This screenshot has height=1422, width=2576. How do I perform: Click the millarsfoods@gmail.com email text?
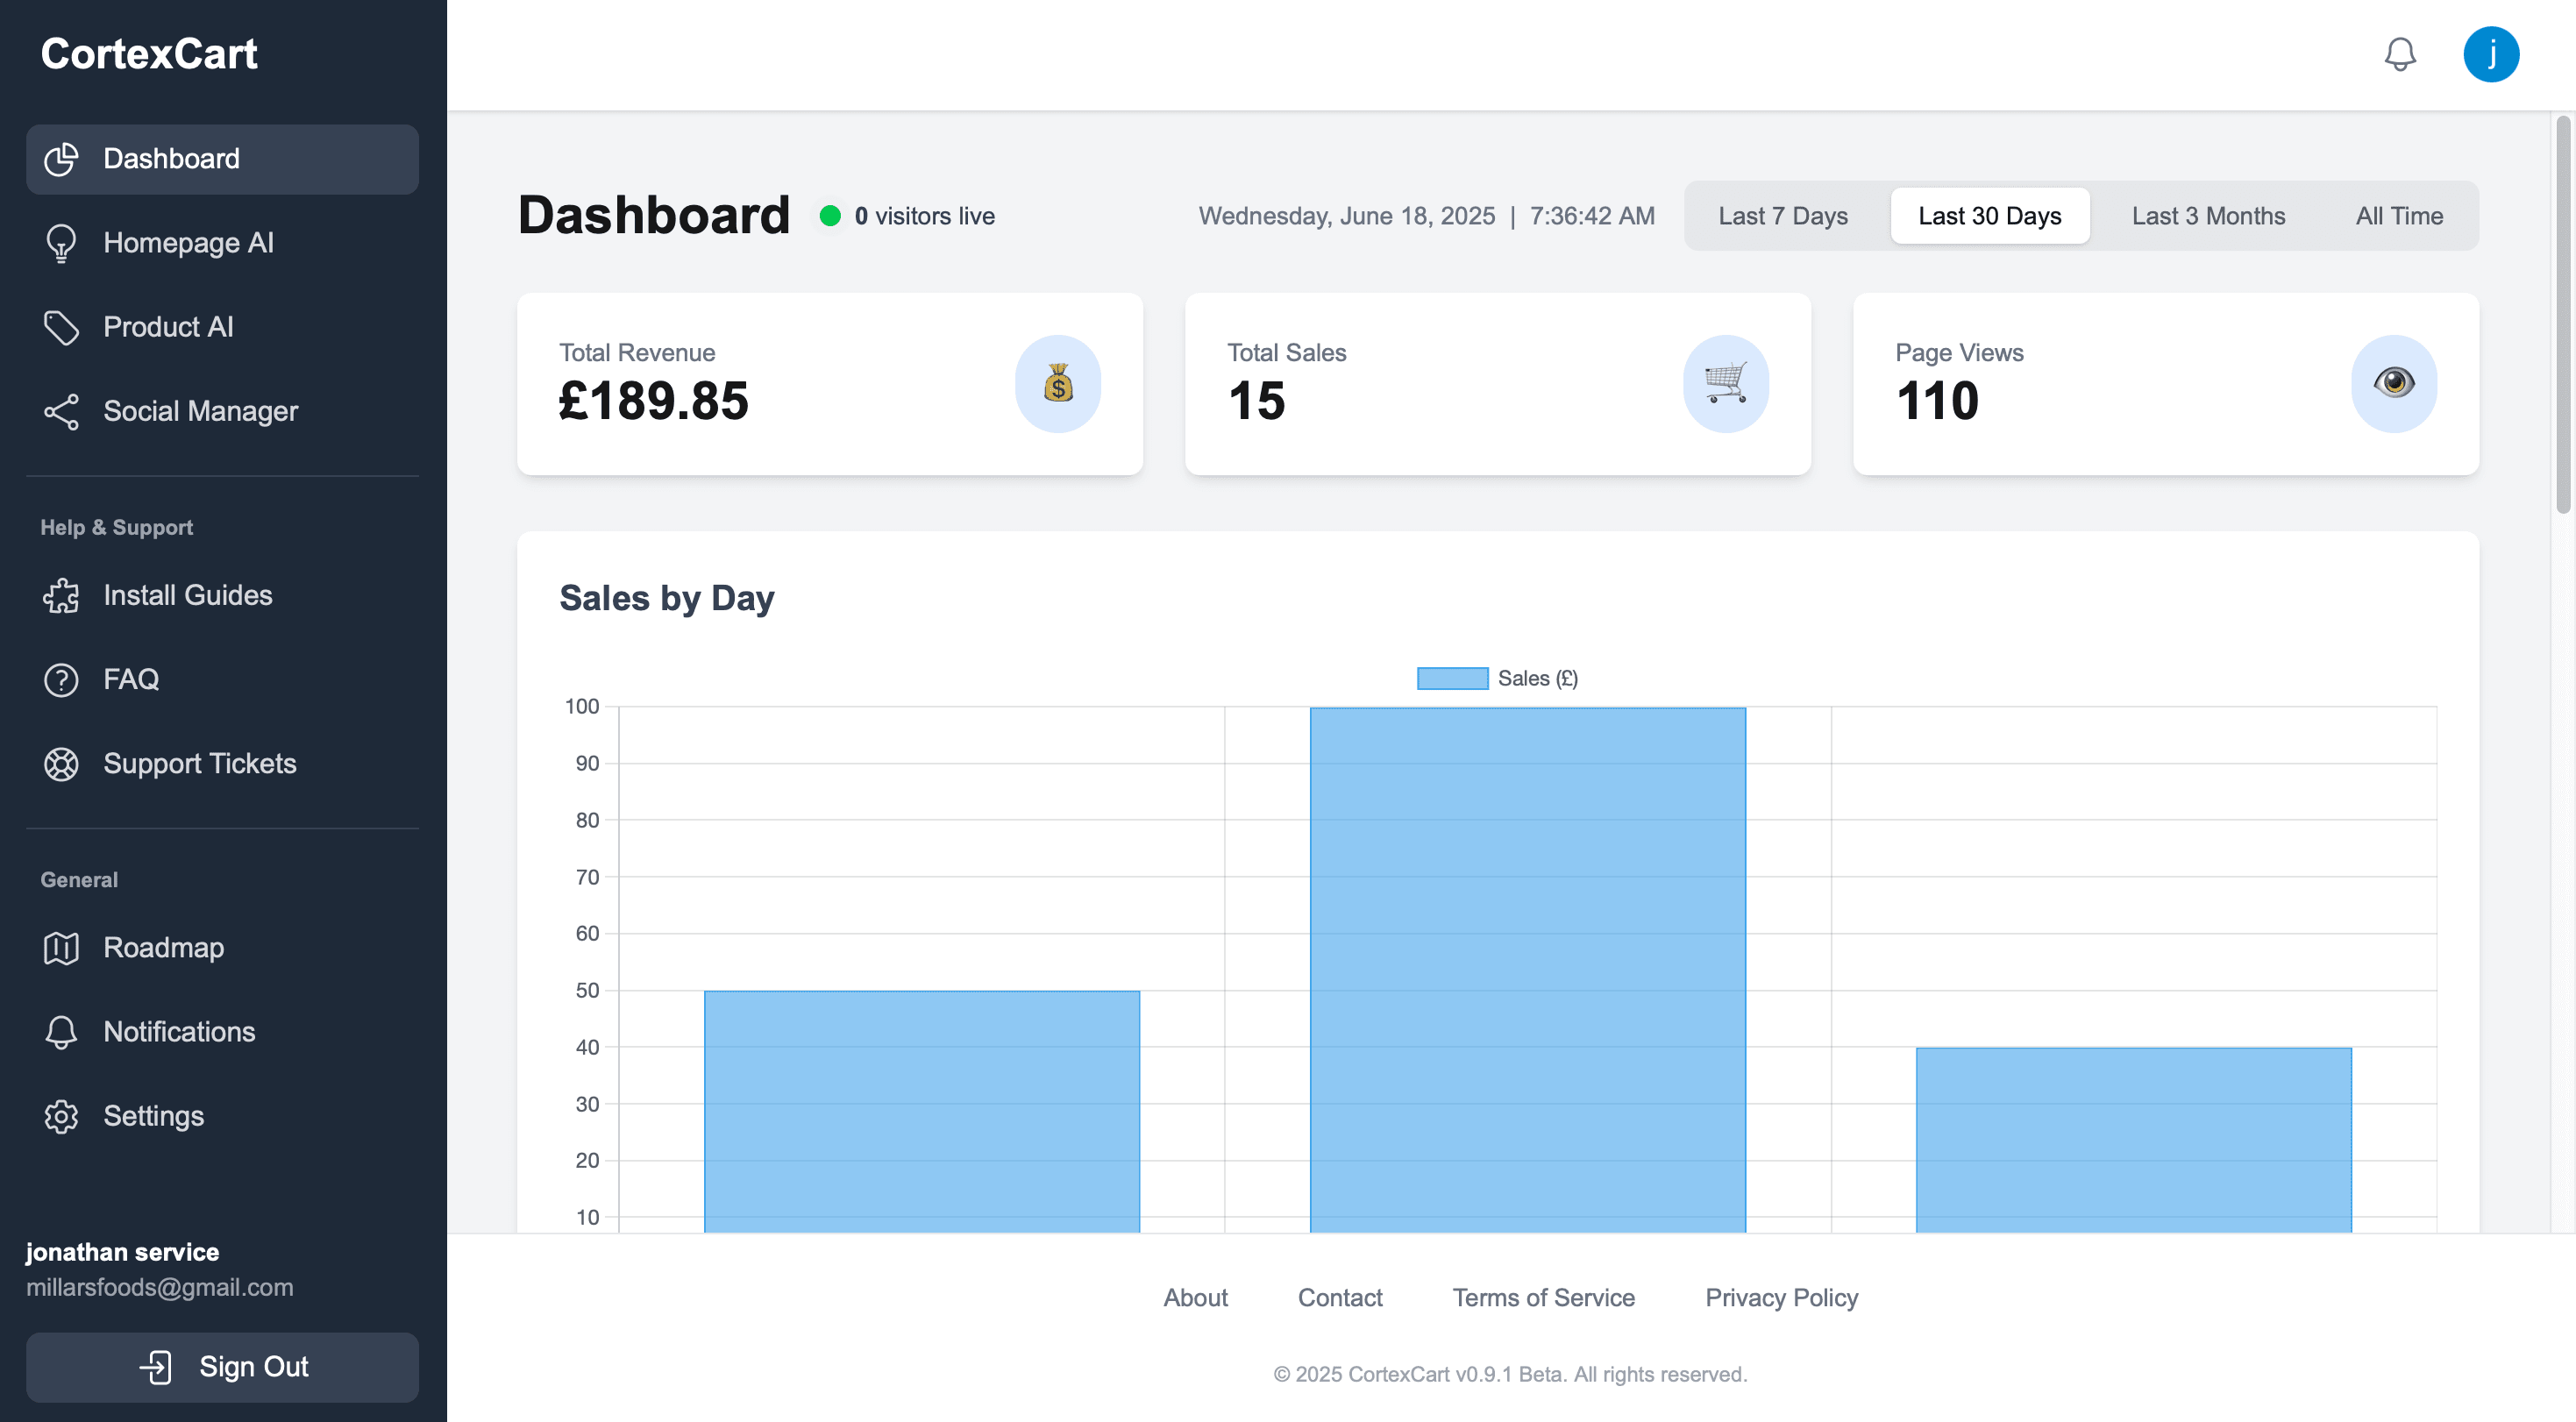tap(160, 1287)
